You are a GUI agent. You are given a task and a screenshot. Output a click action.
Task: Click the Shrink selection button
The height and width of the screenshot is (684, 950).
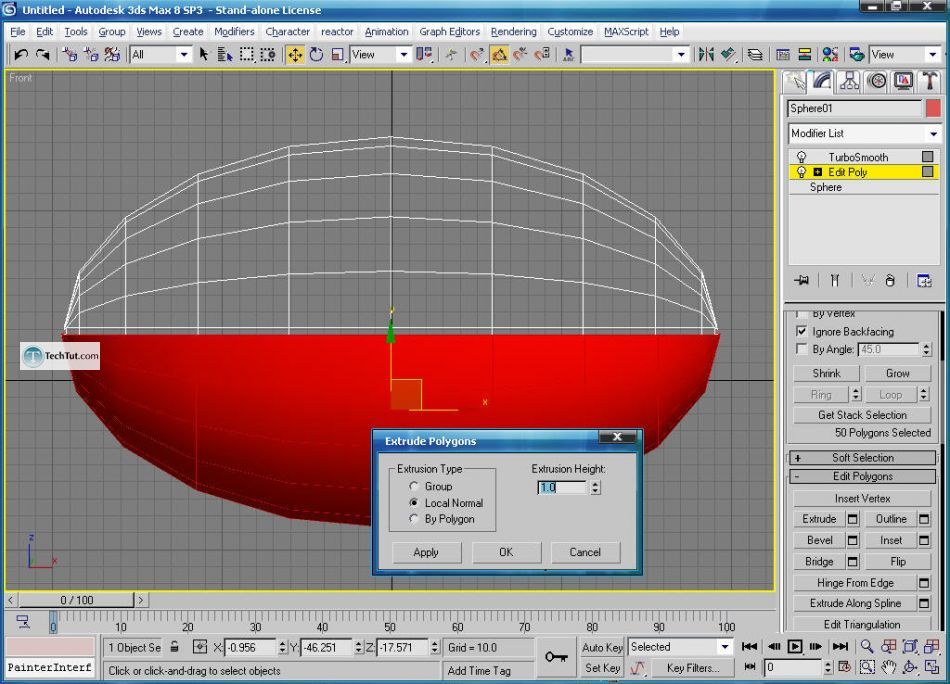[x=826, y=373]
